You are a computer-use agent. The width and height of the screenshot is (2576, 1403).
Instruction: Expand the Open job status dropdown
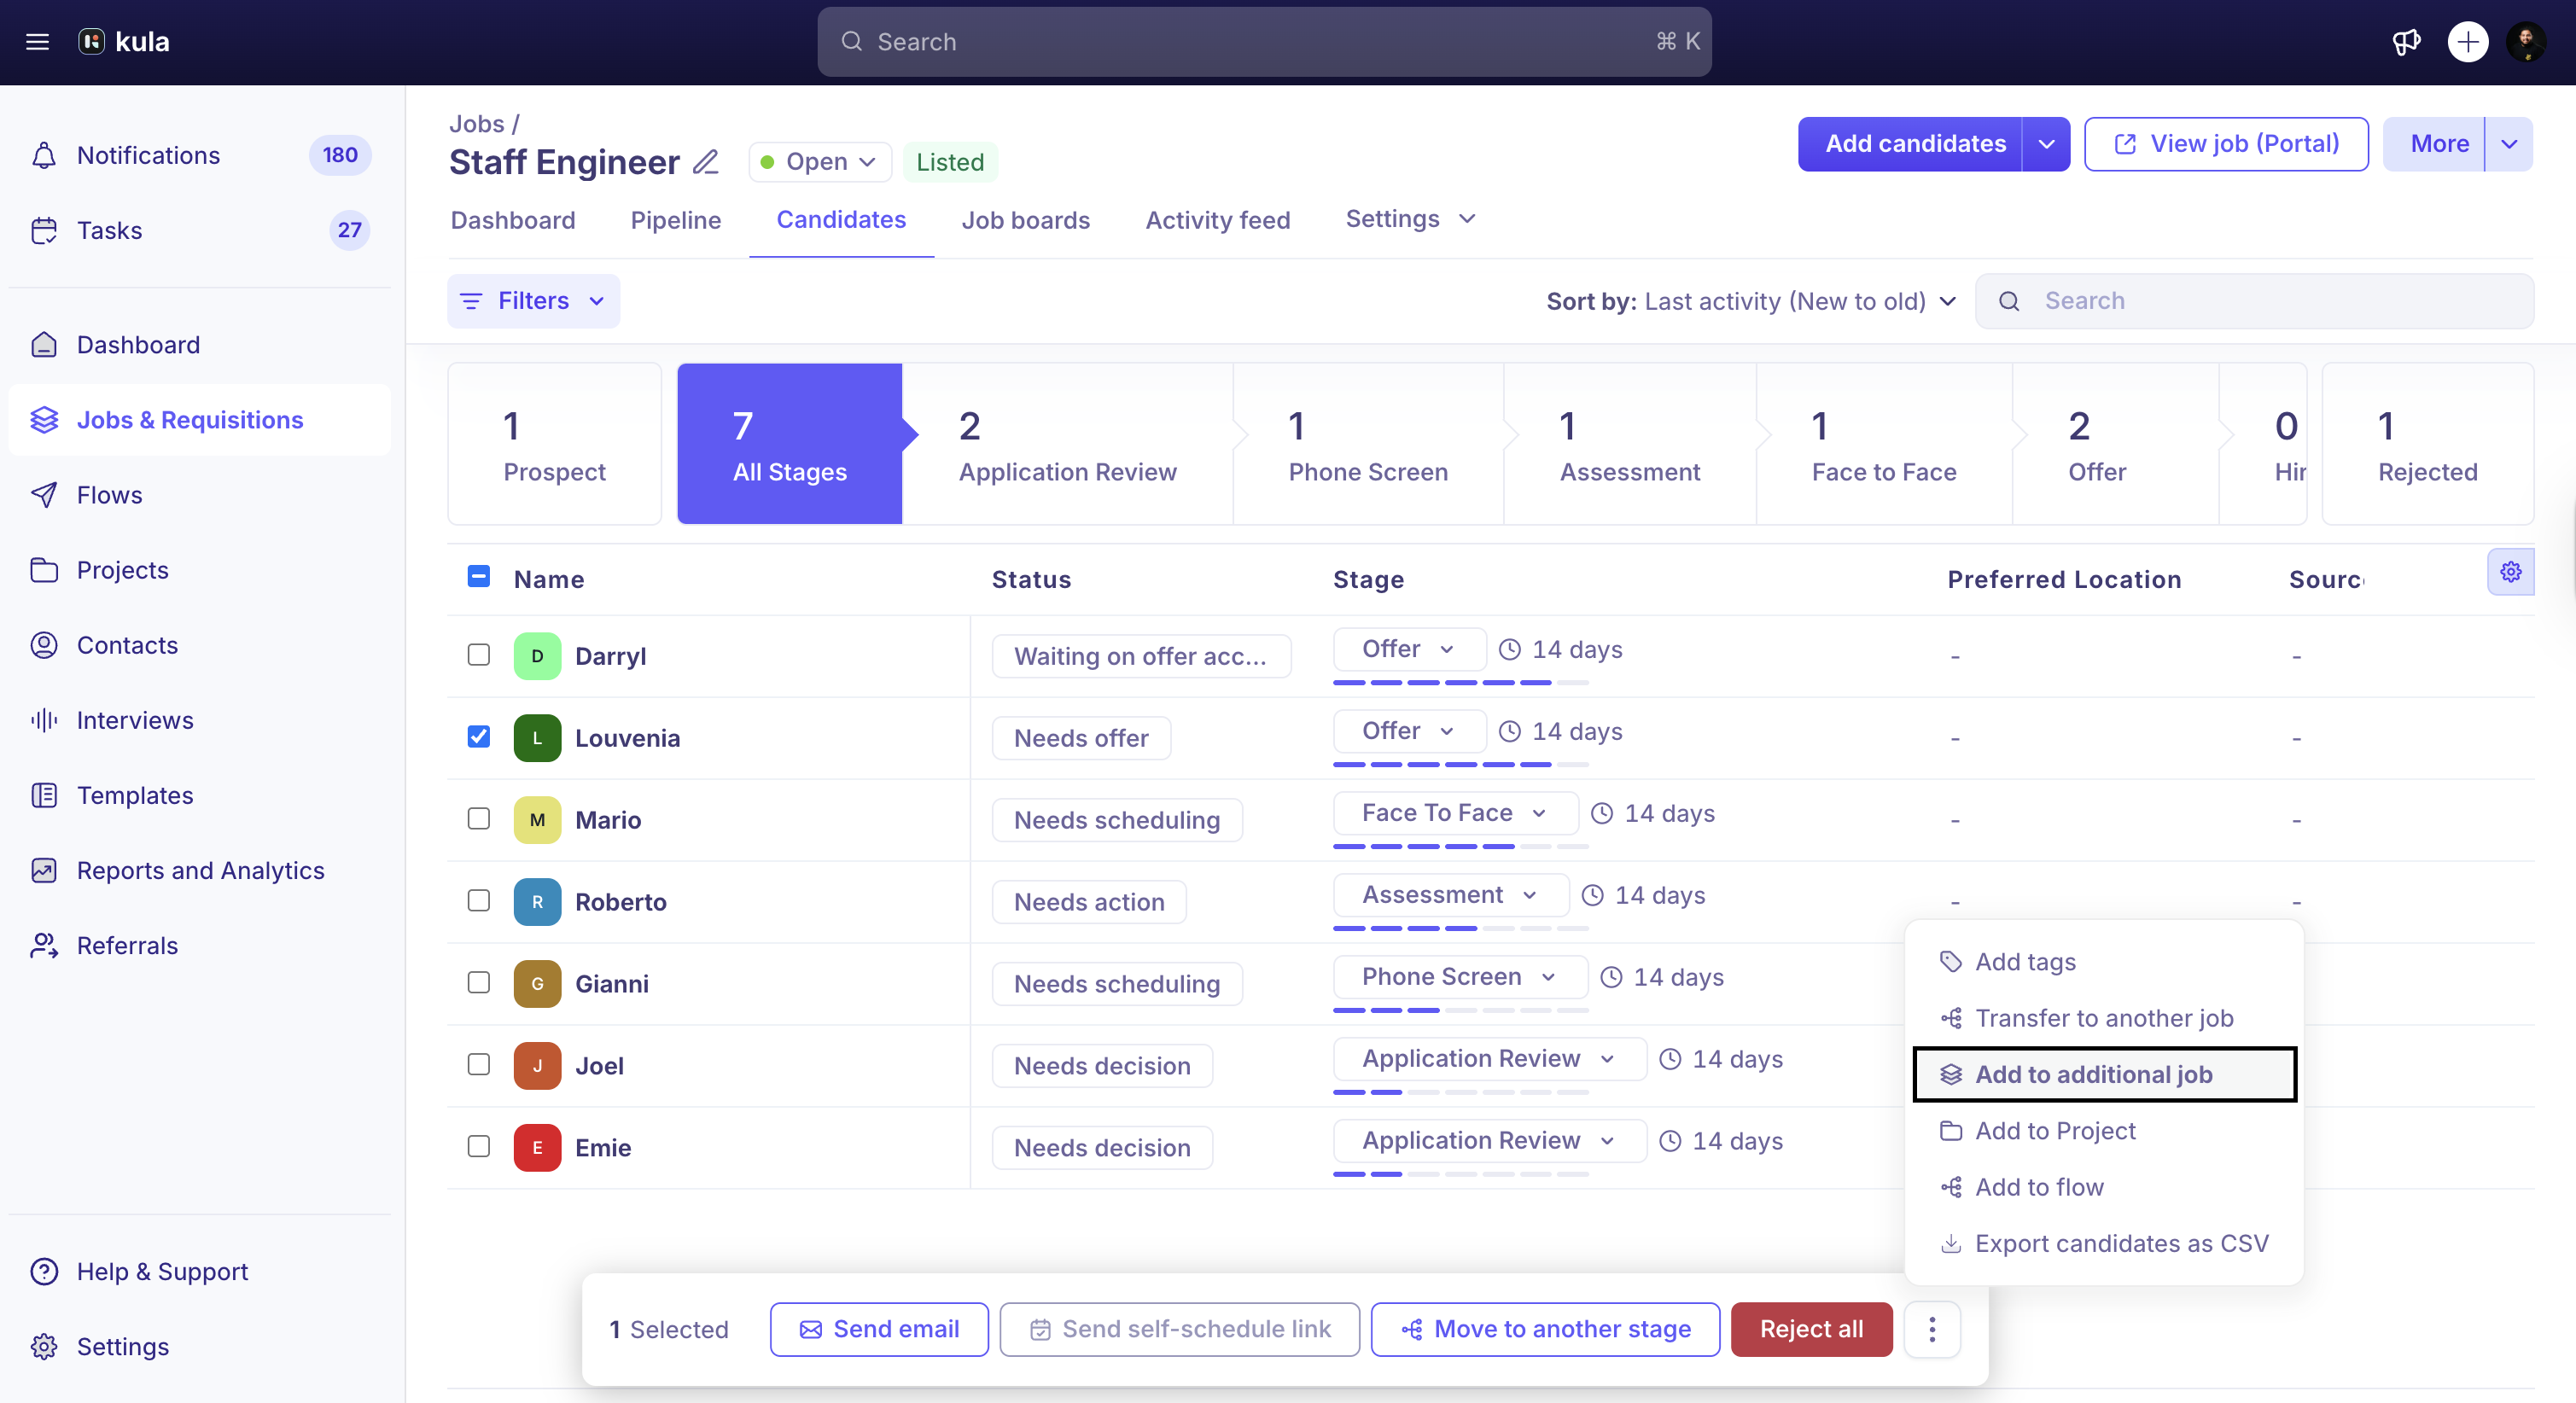click(819, 162)
